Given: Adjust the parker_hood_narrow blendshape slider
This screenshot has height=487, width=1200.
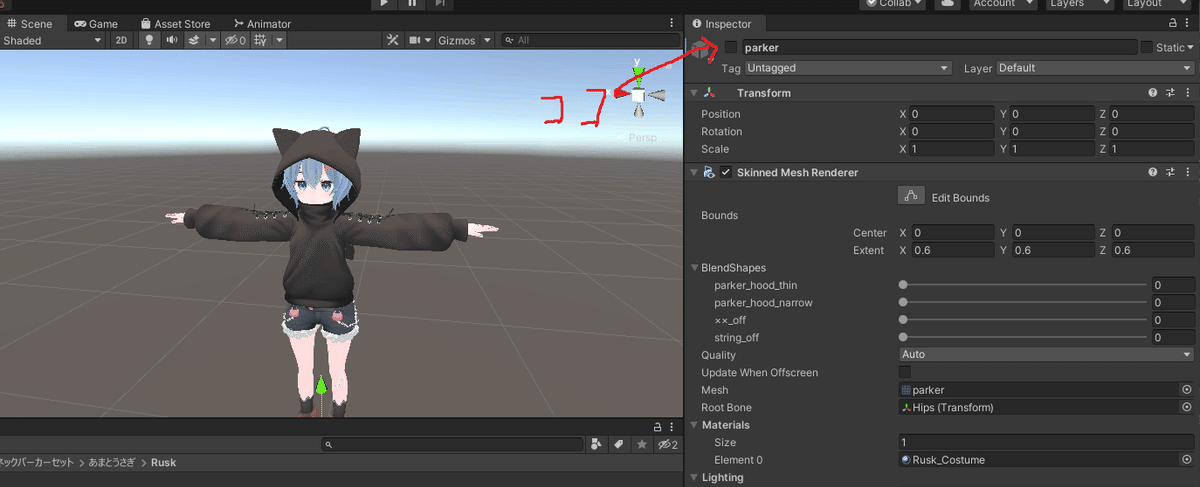Looking at the screenshot, I should pyautogui.click(x=1024, y=302).
